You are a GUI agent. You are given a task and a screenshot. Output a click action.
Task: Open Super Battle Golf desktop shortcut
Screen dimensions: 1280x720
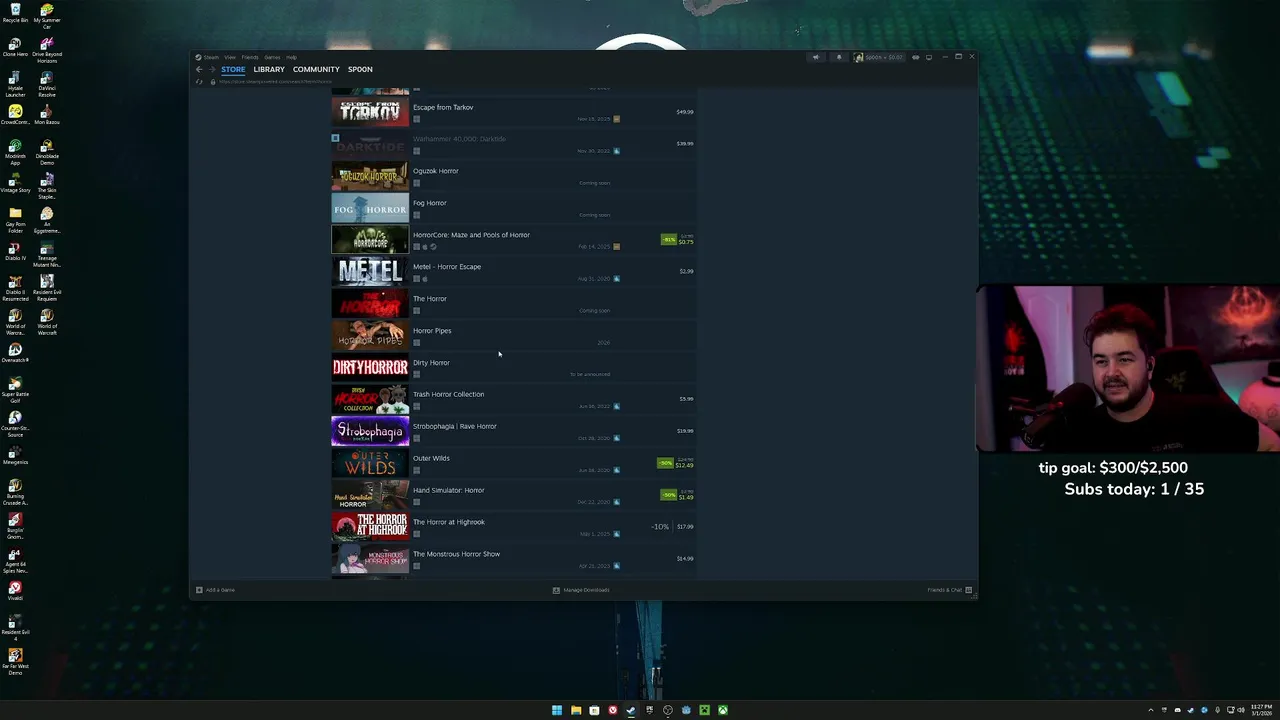click(x=15, y=390)
